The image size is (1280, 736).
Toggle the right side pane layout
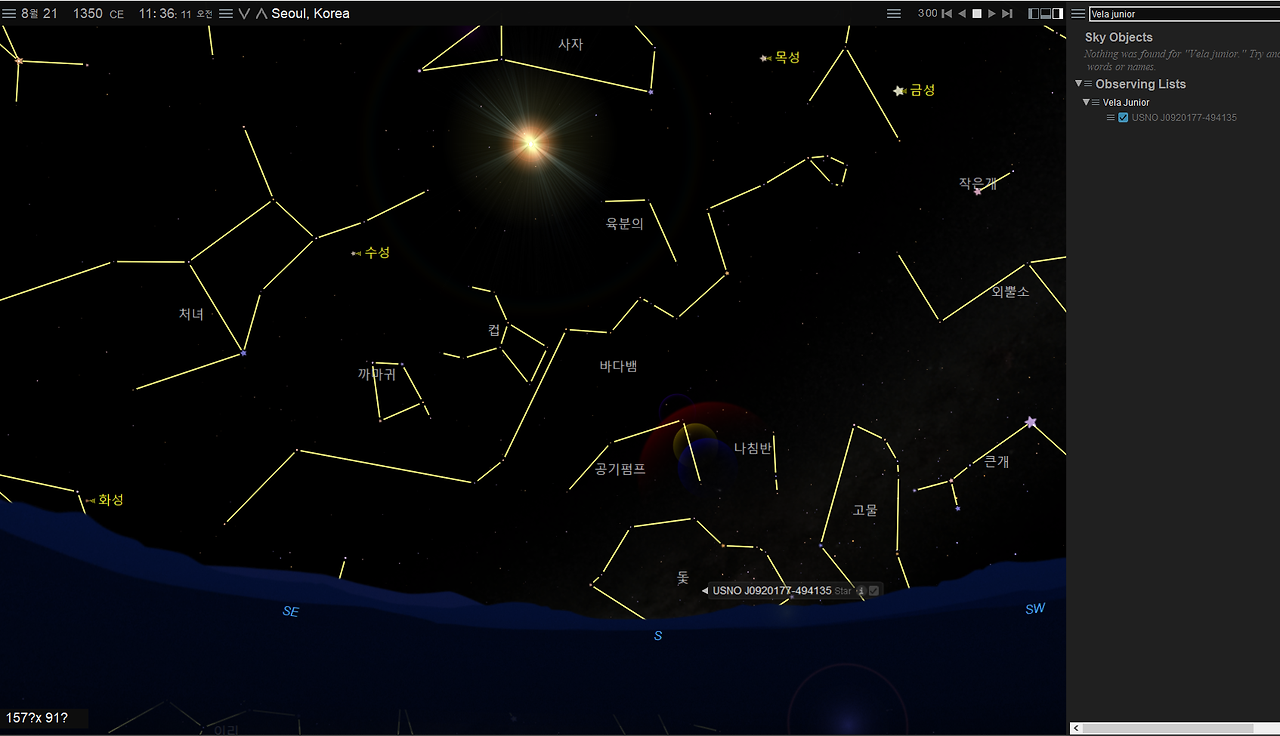1058,14
